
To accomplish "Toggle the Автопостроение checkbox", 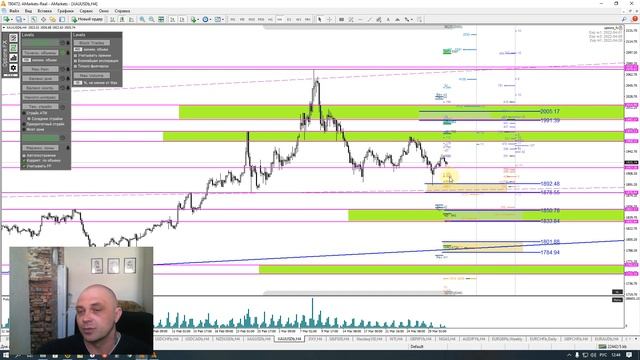I will pos(24,156).
